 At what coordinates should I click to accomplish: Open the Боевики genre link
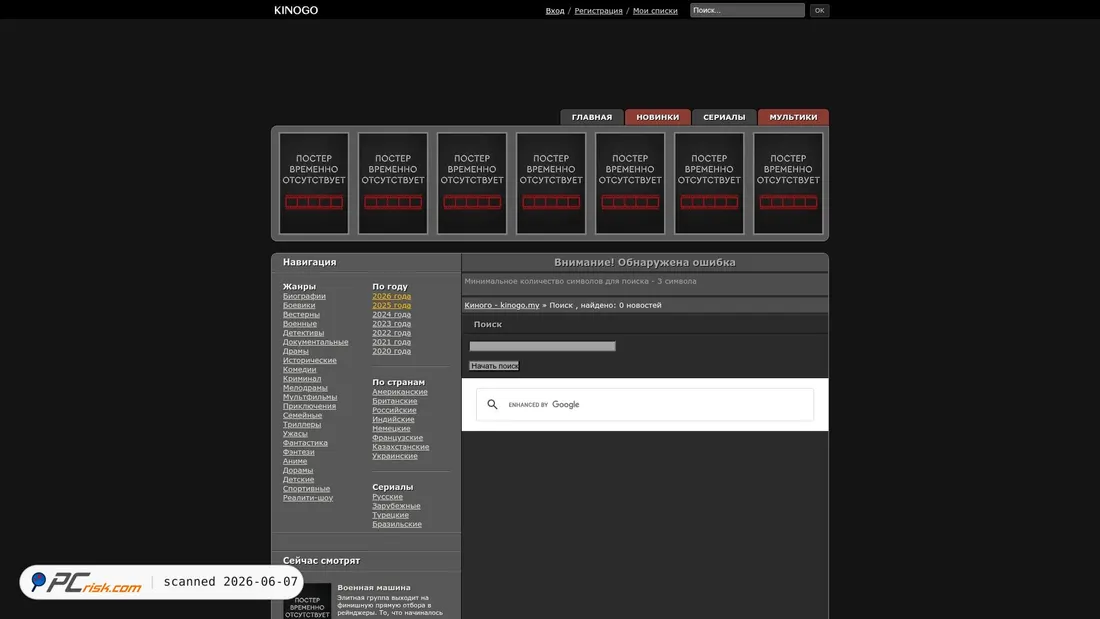[299, 305]
